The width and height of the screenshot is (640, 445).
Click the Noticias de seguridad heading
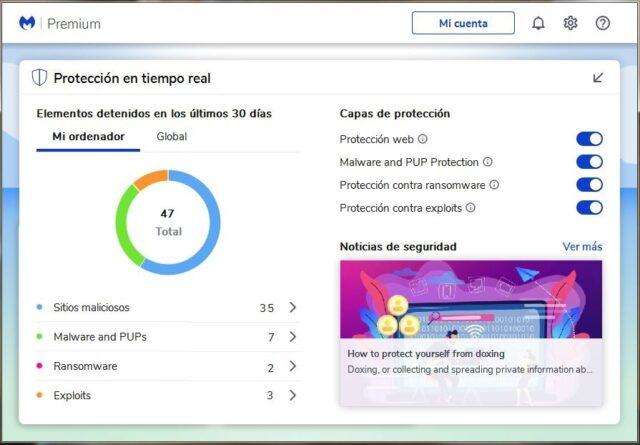[398, 247]
